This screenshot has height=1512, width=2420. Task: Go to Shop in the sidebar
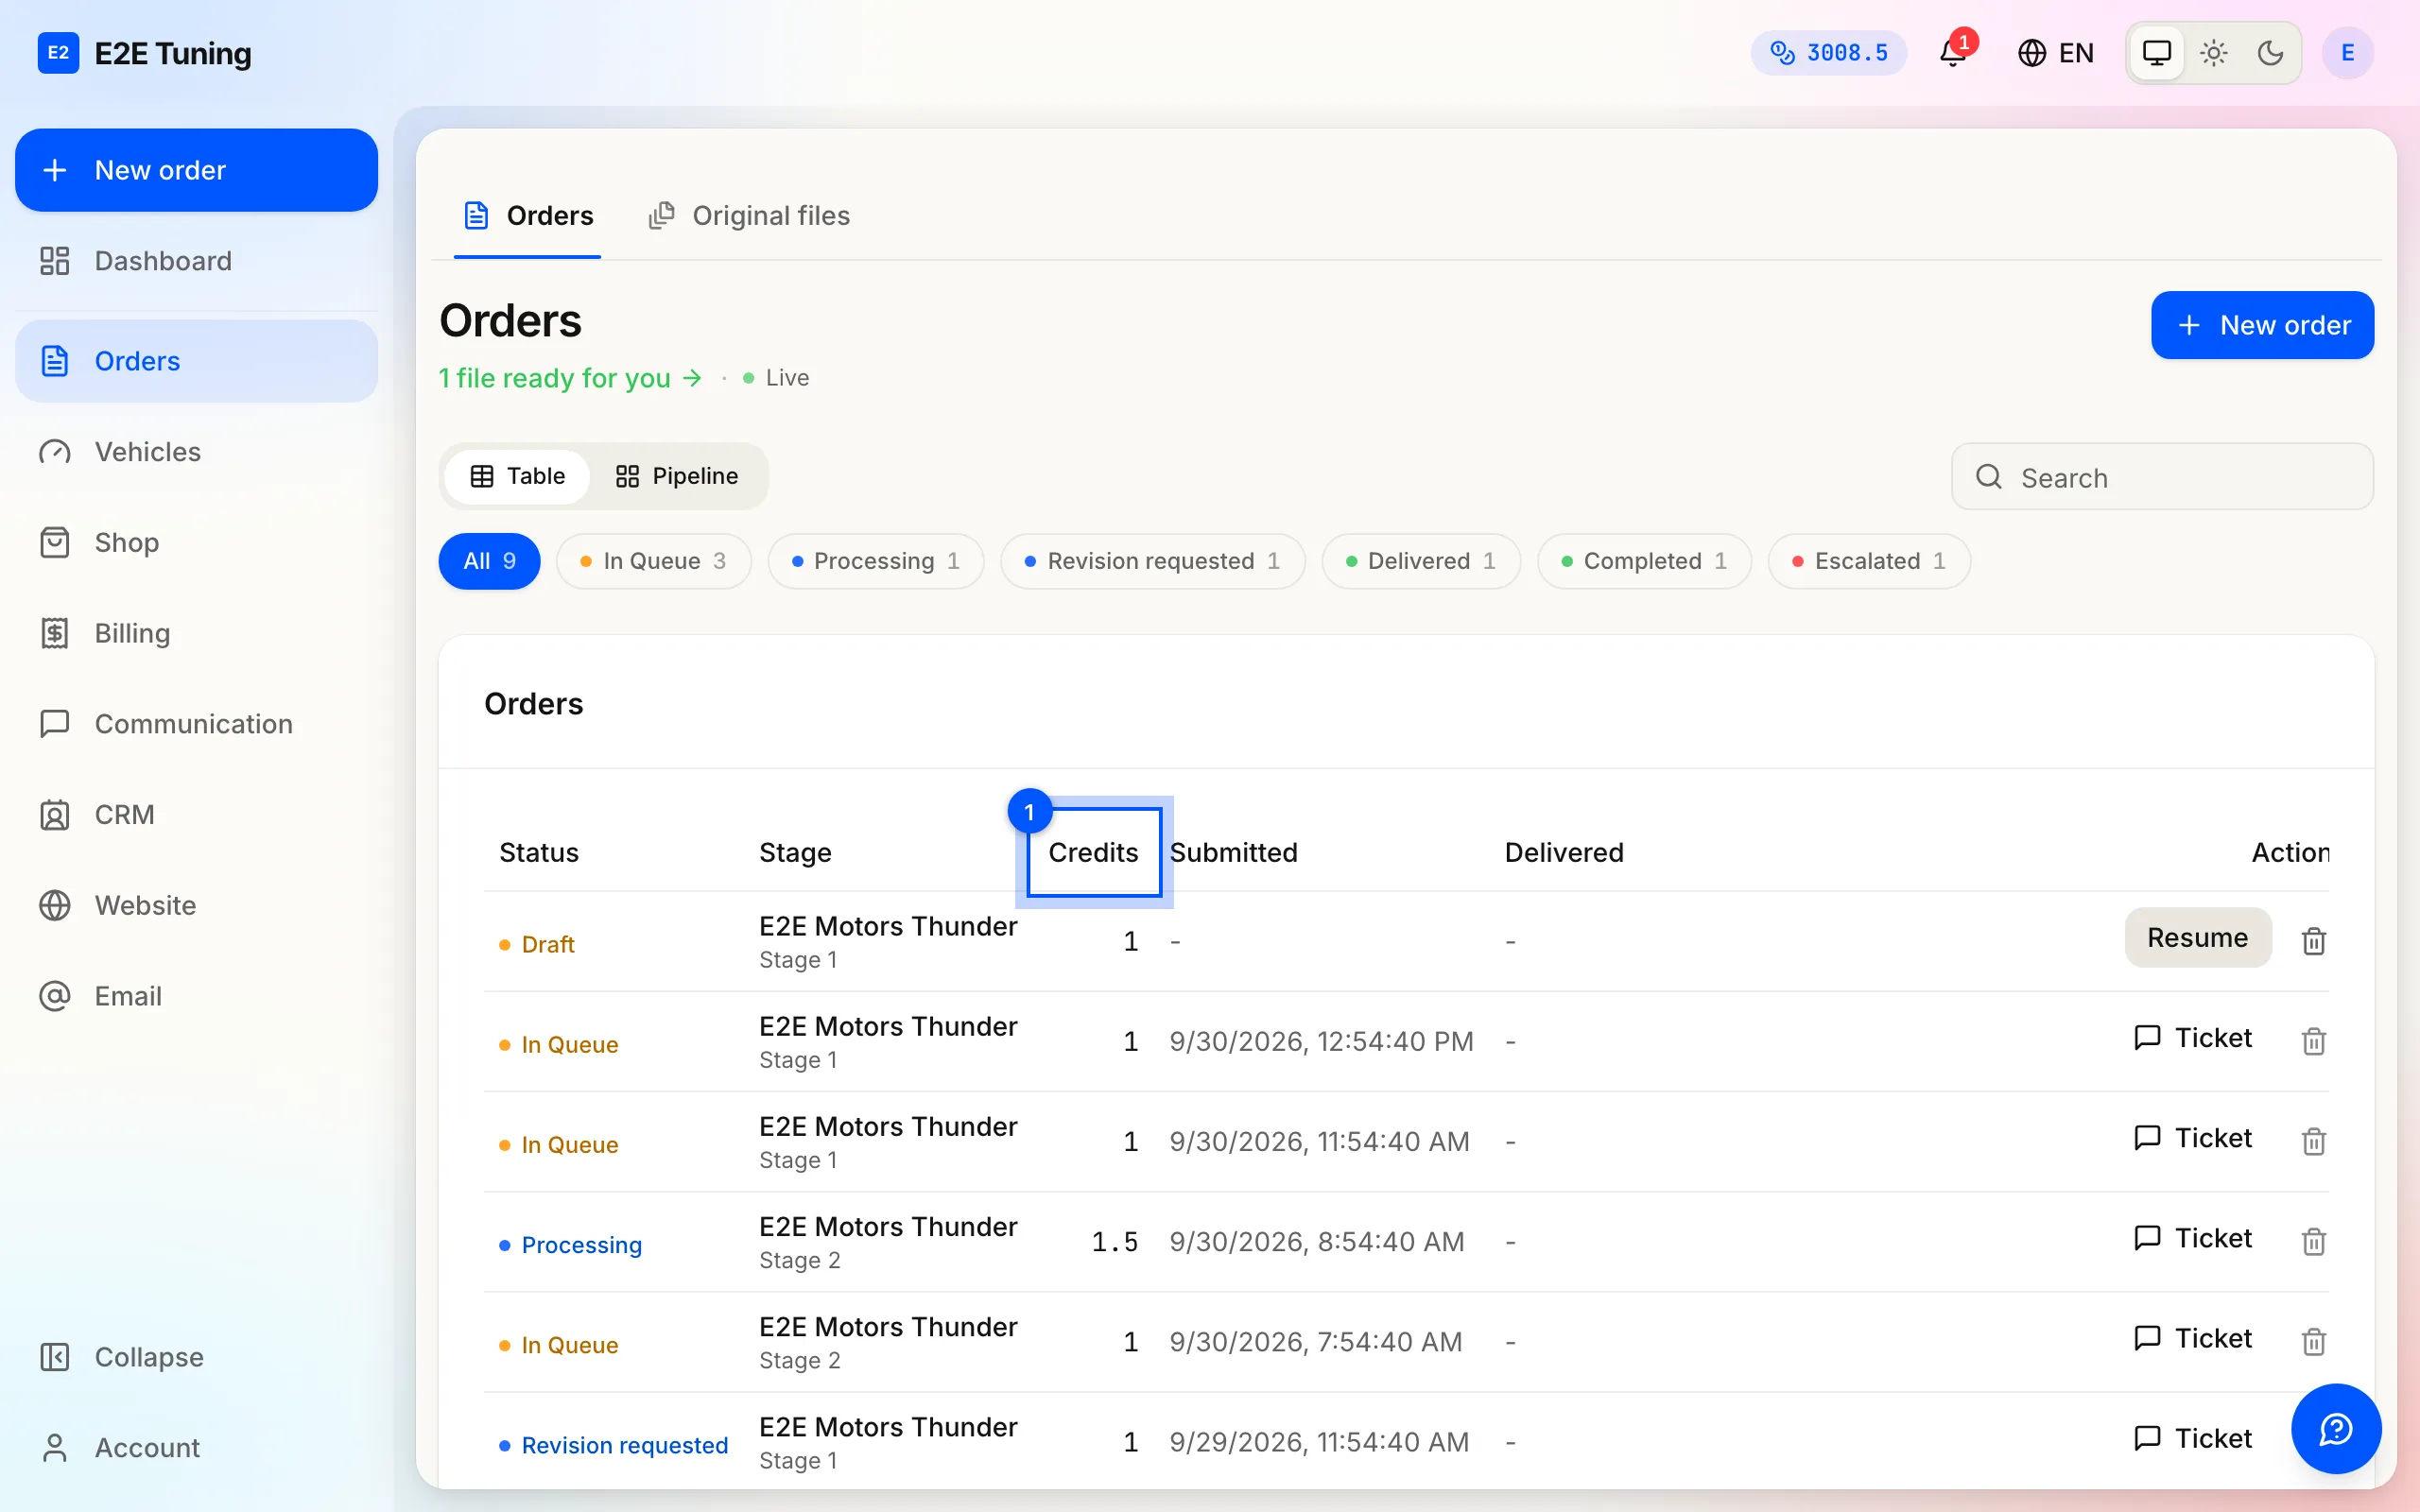(196, 543)
